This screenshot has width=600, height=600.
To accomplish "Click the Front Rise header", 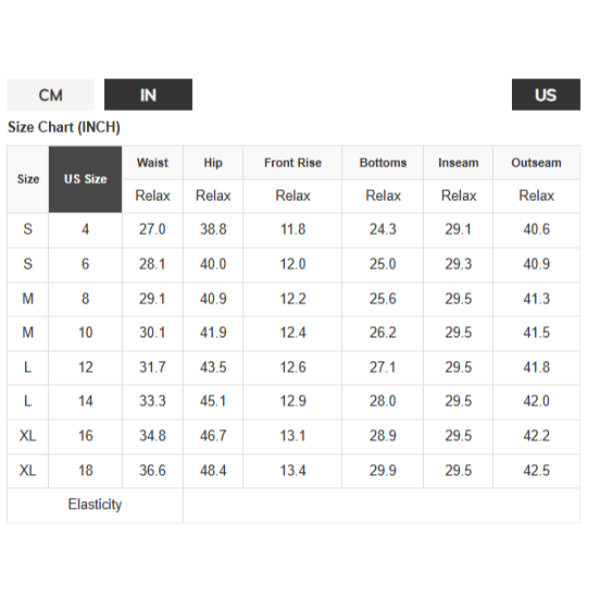I will point(293,163).
